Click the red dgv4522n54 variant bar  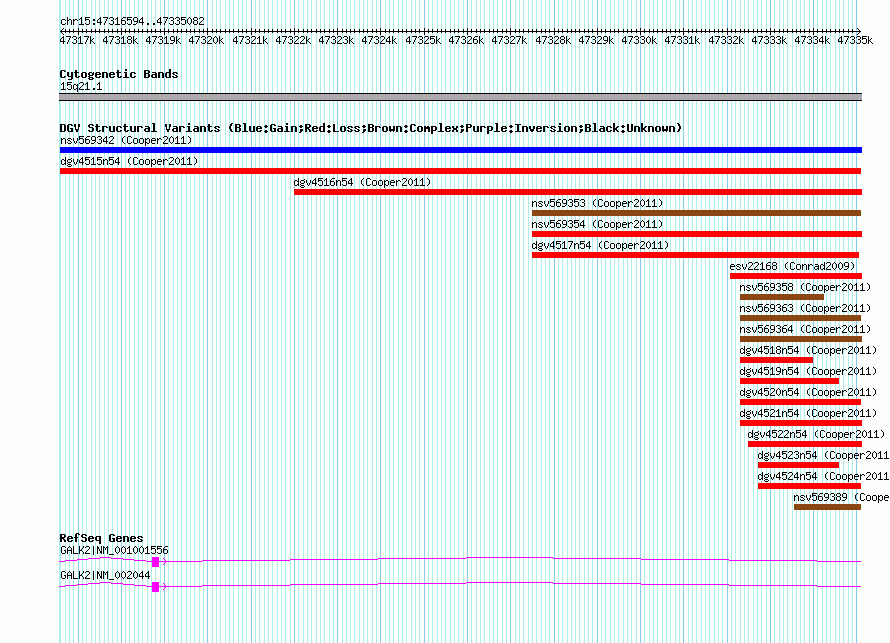pos(805,444)
